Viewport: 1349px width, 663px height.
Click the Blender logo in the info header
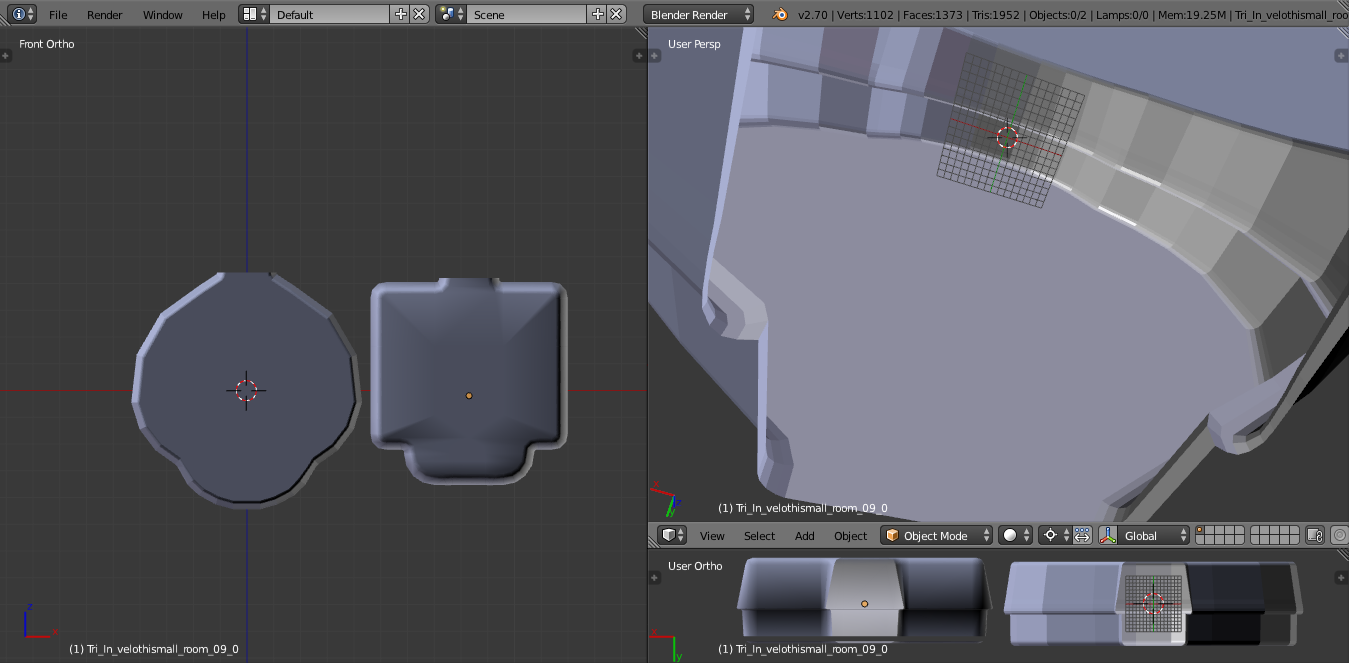pyautogui.click(x=778, y=15)
